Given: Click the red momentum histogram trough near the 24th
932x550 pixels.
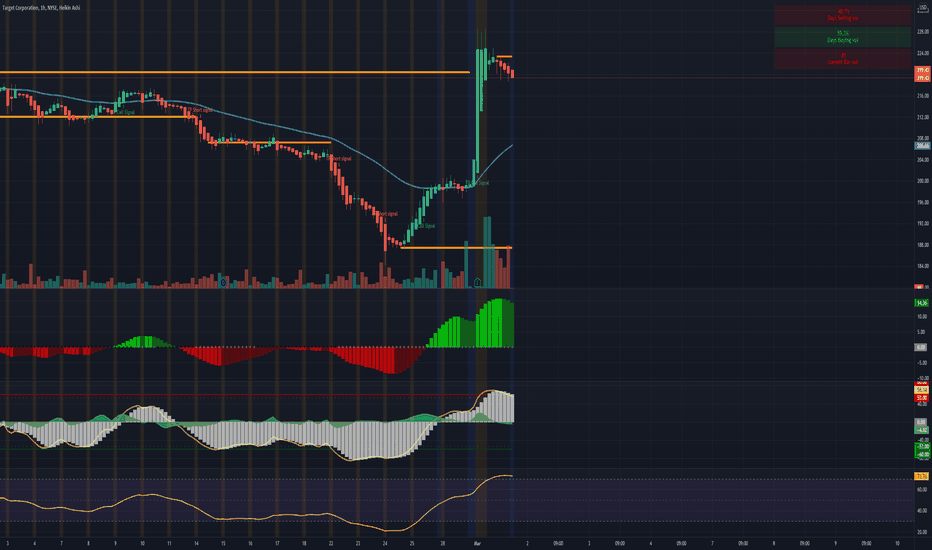Looking at the screenshot, I should (391, 360).
